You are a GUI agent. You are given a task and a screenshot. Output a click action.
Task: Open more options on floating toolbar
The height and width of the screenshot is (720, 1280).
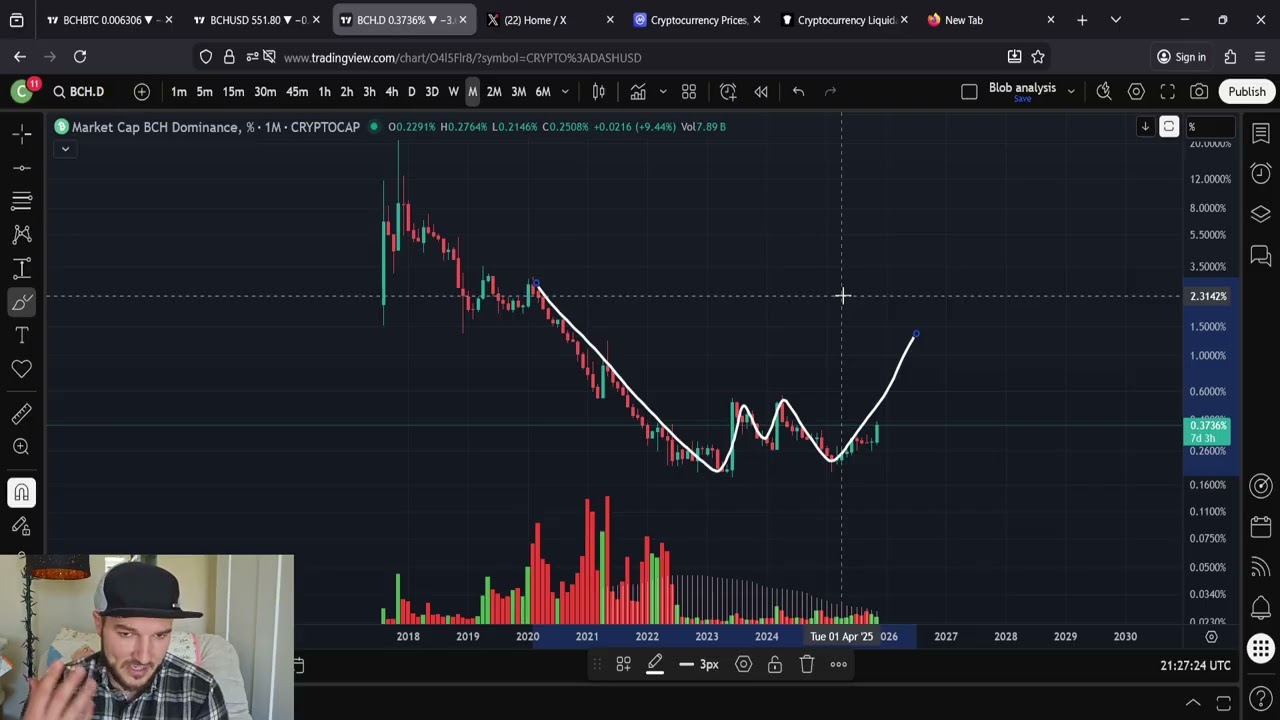pyautogui.click(x=839, y=665)
